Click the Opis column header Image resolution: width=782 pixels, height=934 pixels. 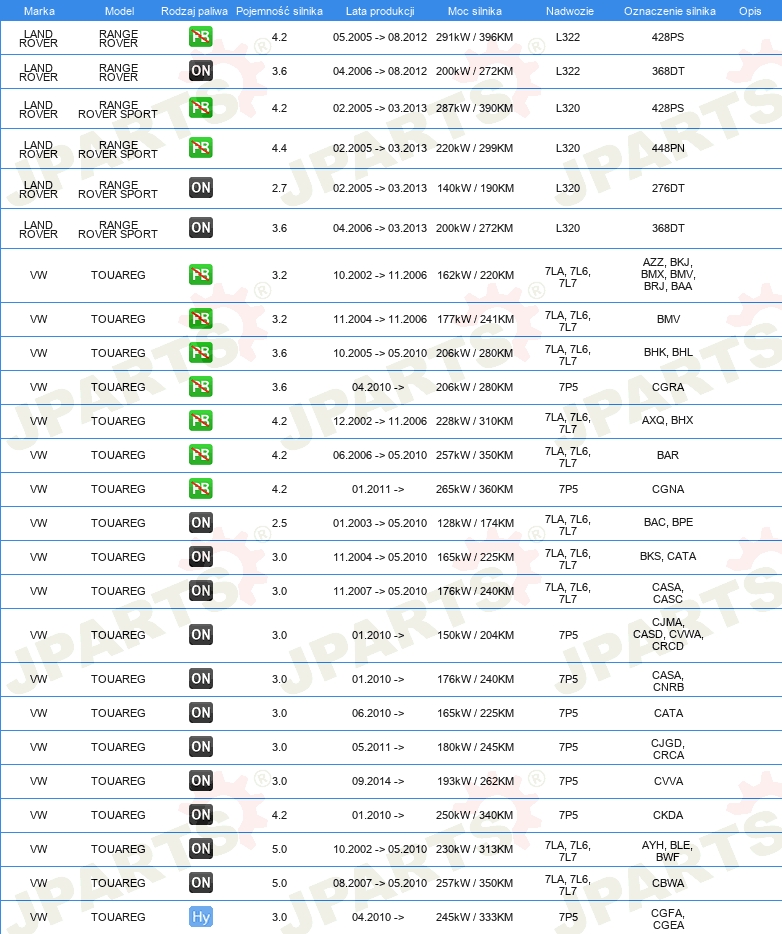click(x=750, y=11)
